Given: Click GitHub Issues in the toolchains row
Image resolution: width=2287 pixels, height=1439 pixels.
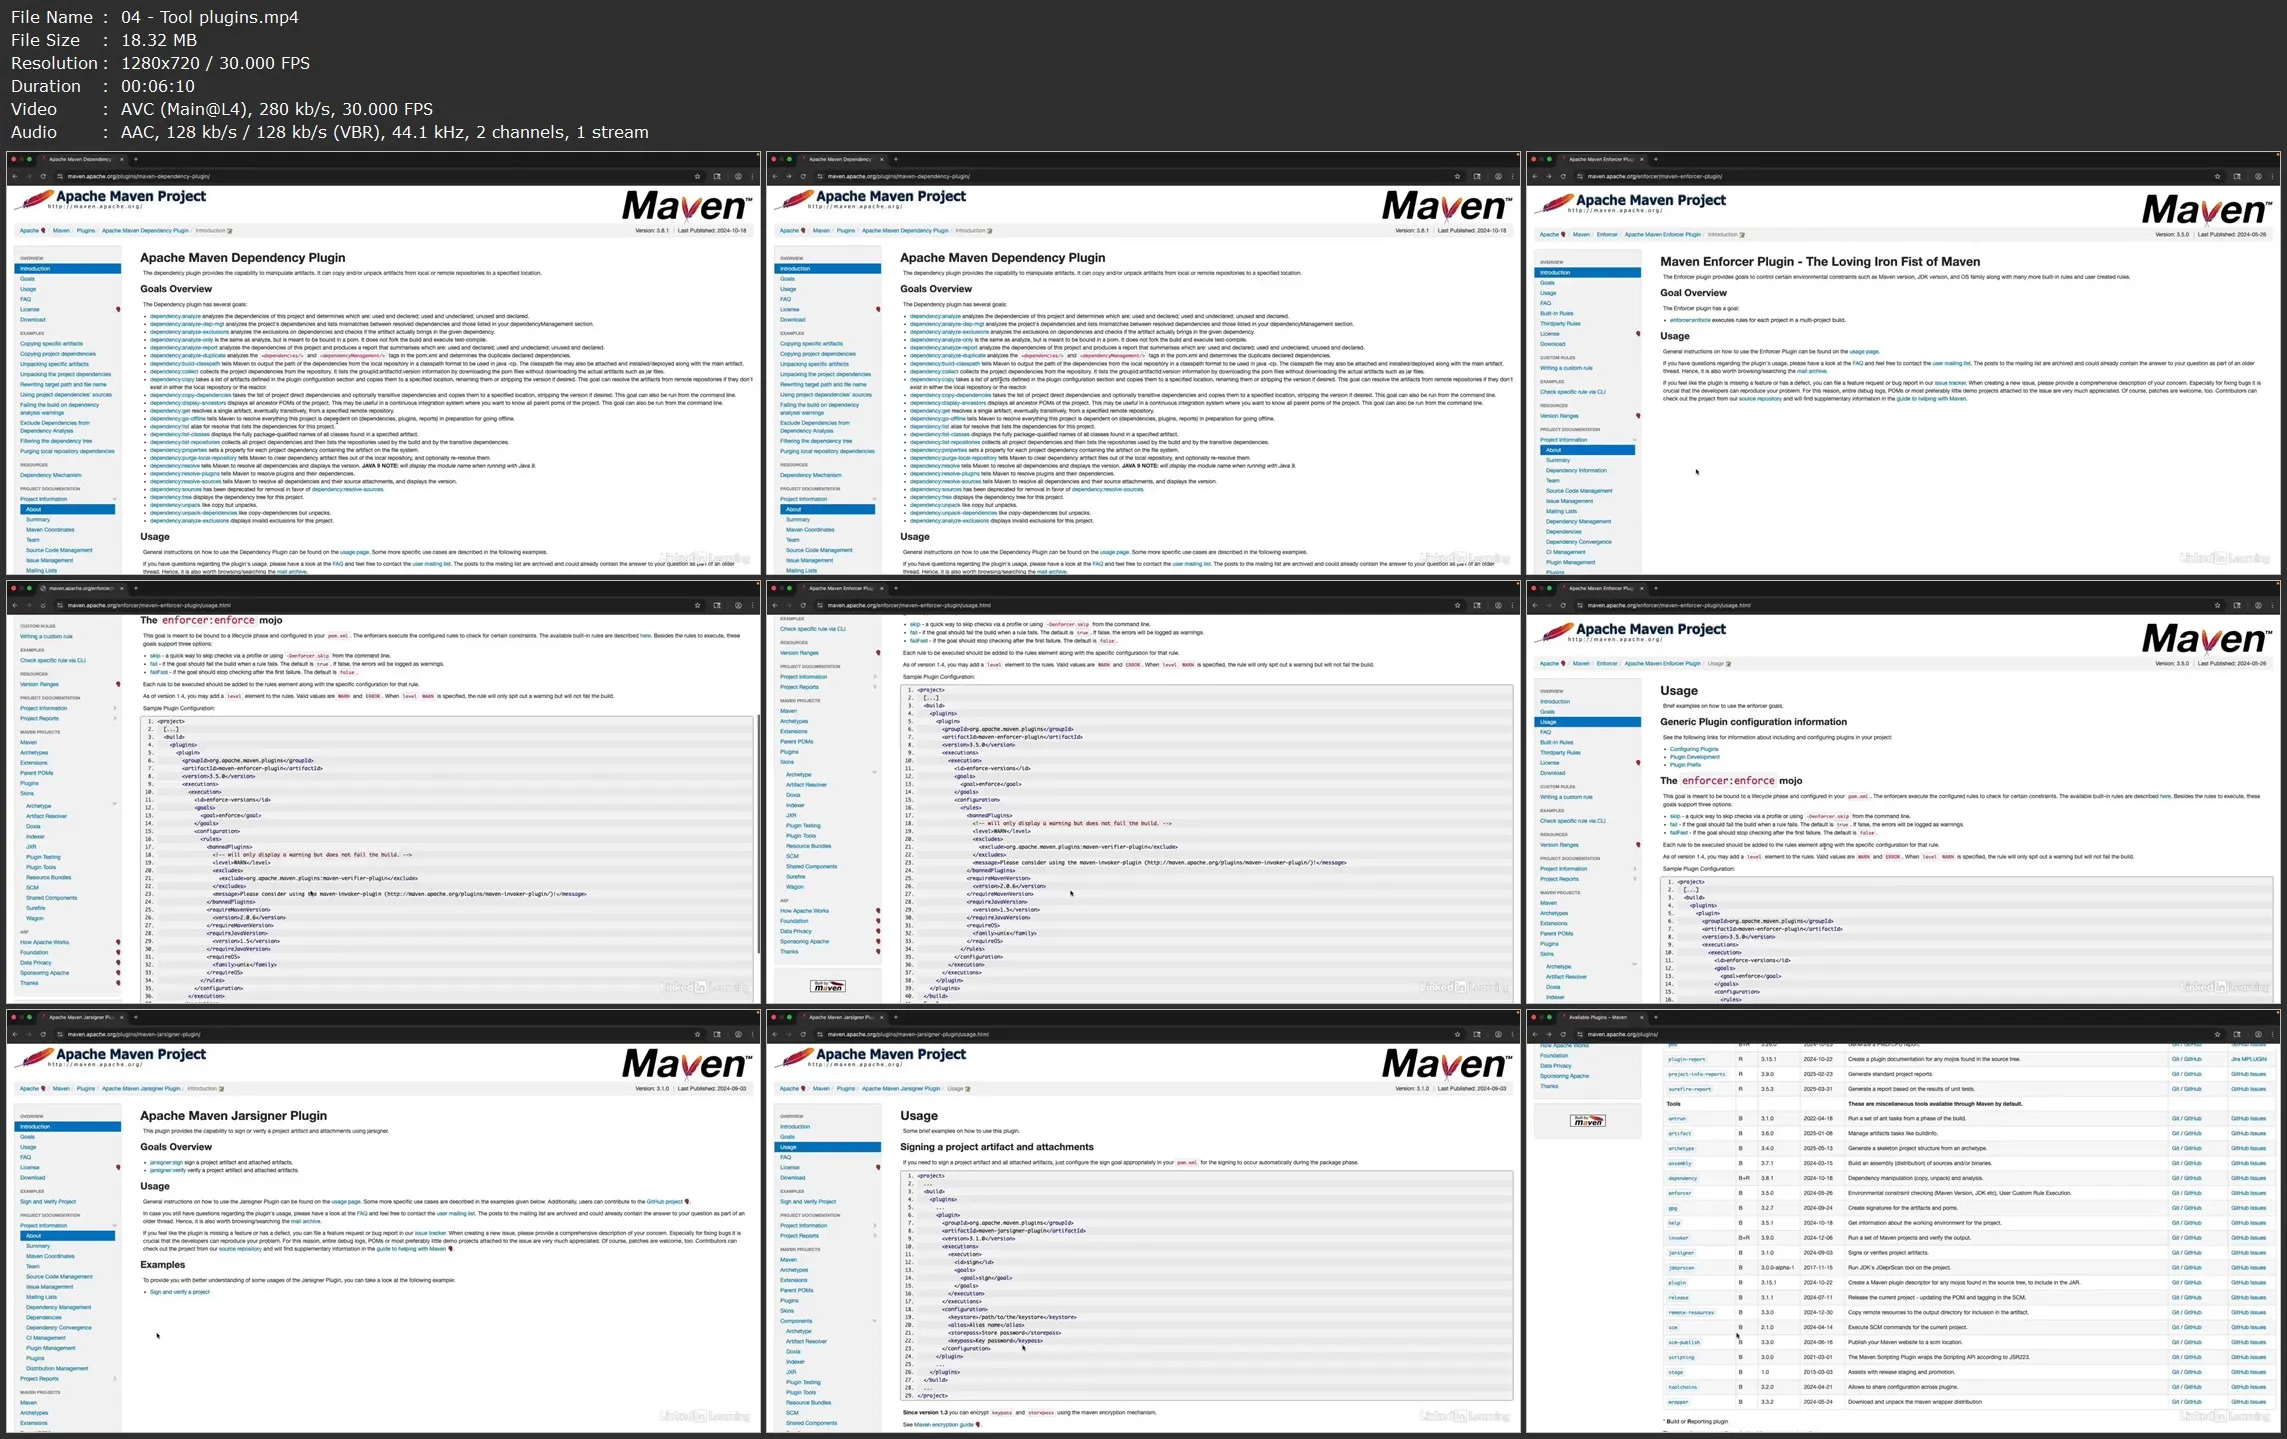Looking at the screenshot, I should 2248,1387.
